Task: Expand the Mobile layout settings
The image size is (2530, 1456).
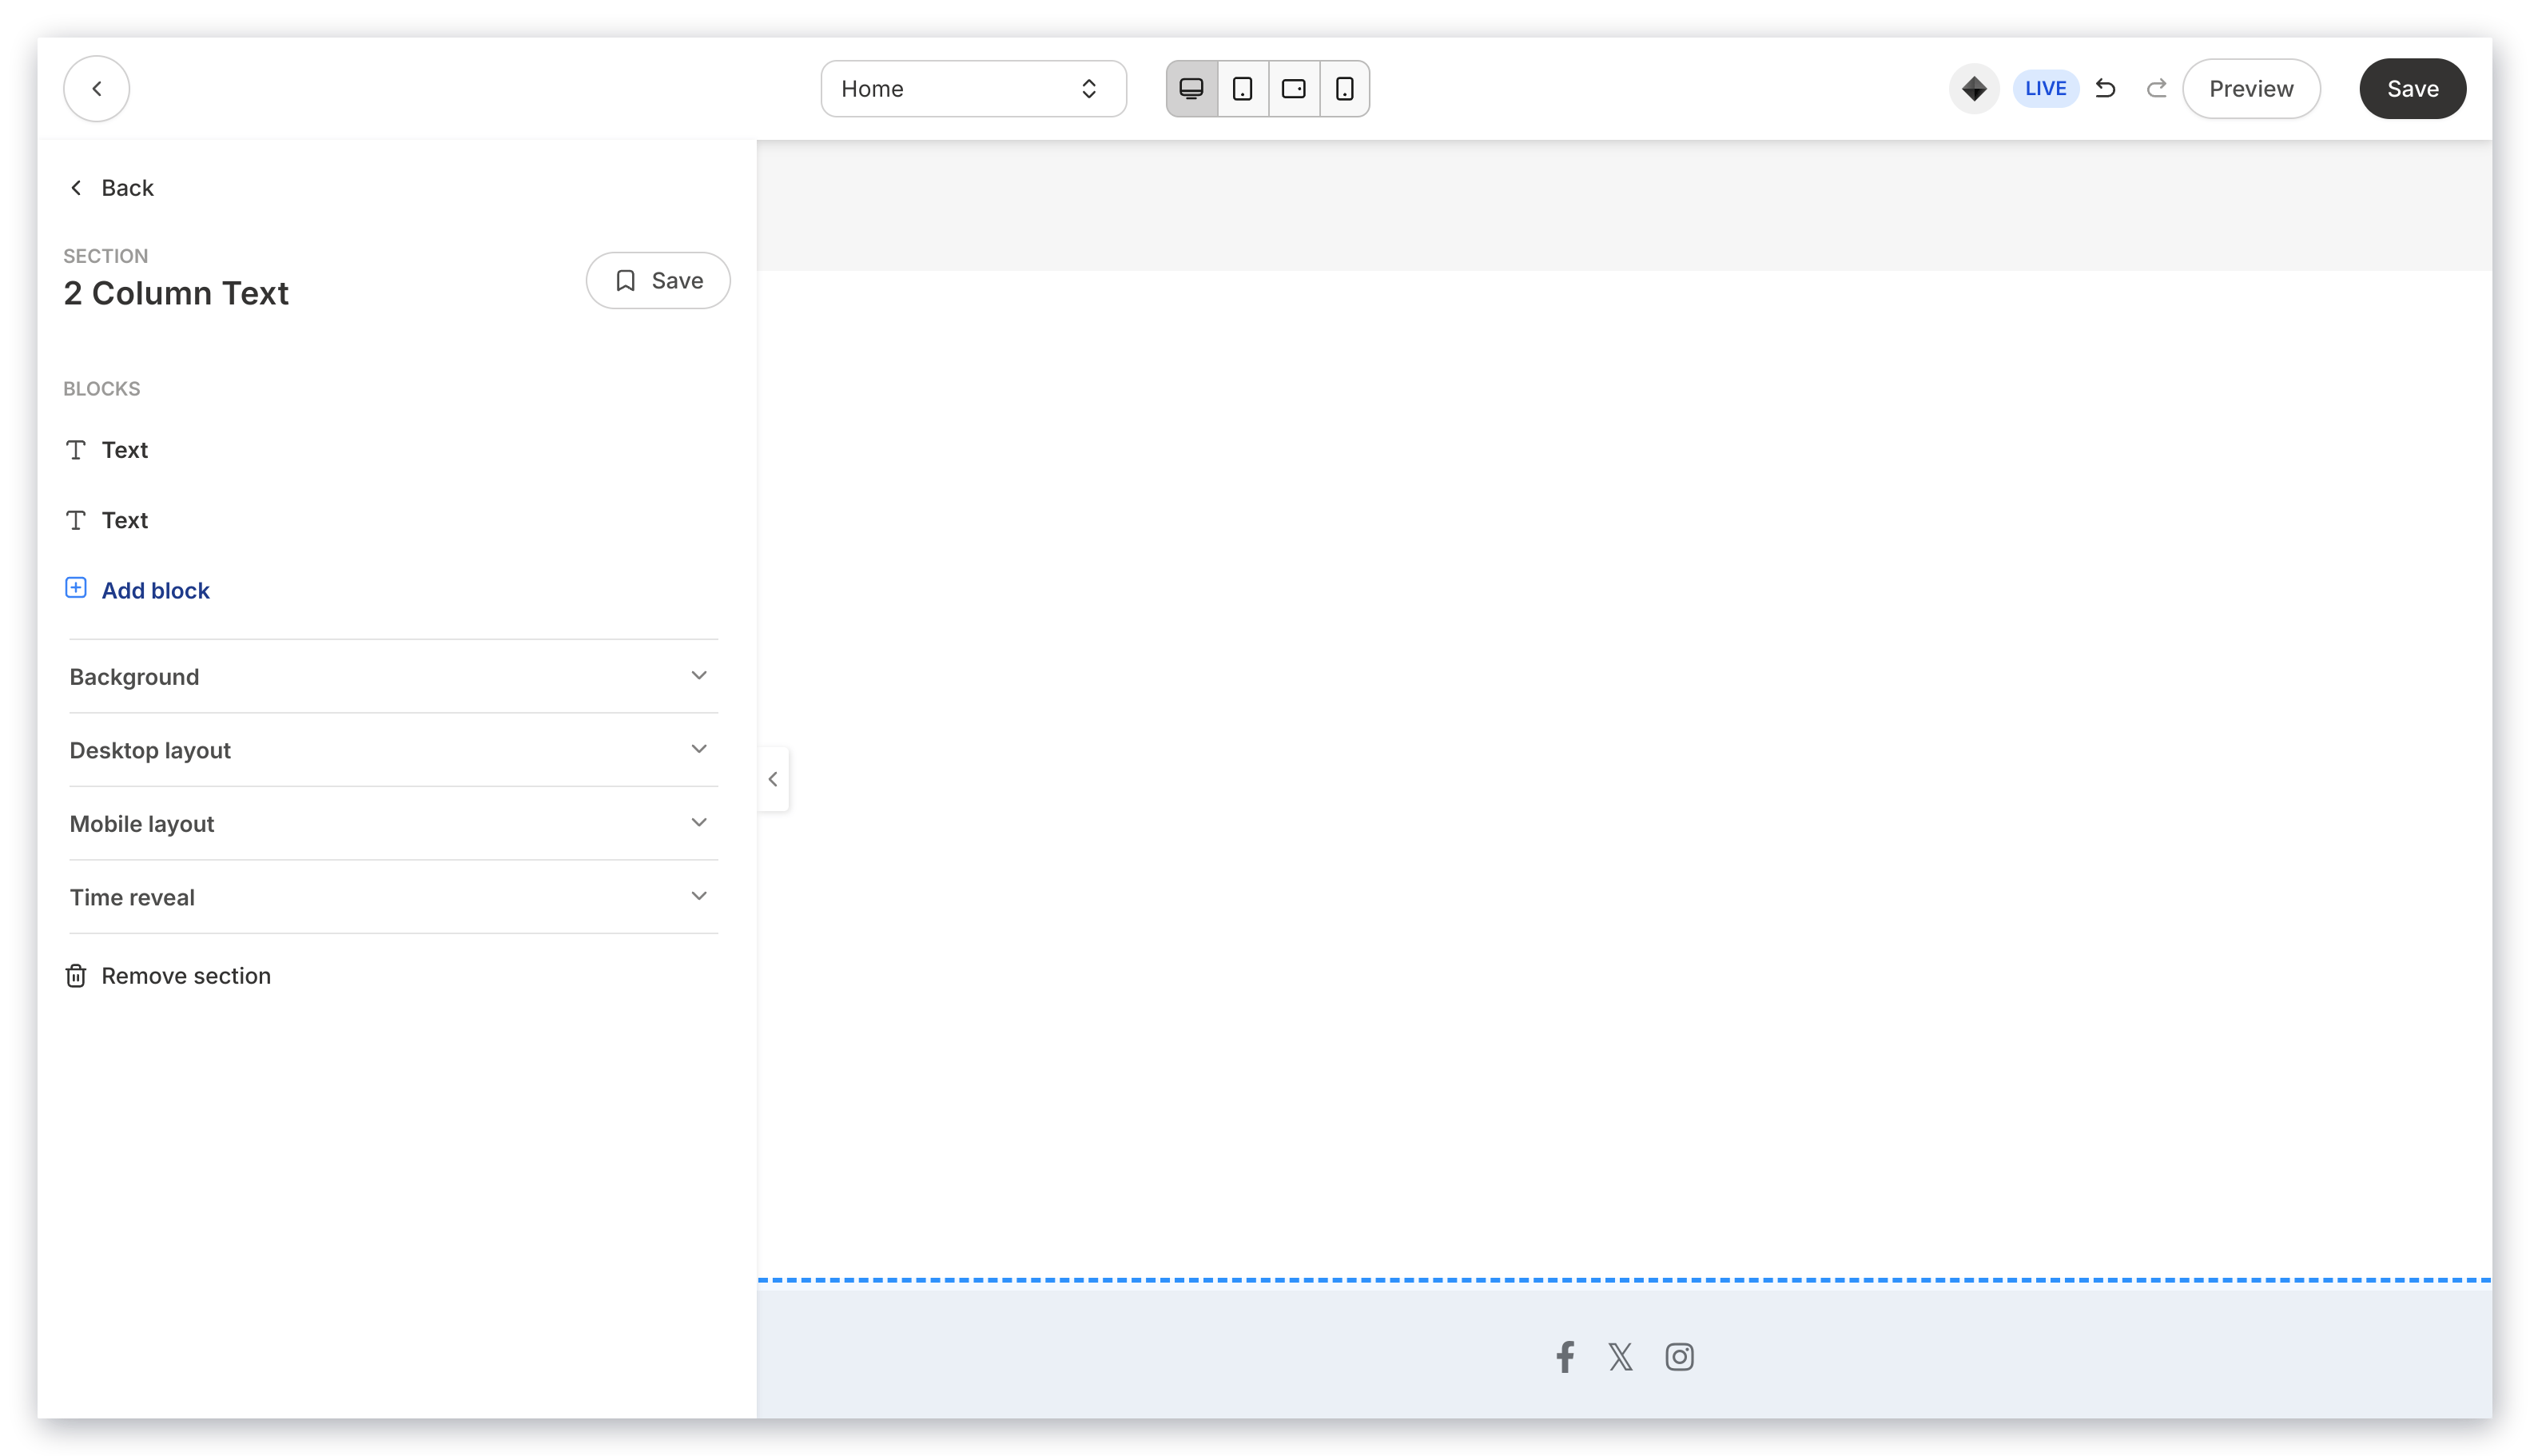Action: pos(393,824)
